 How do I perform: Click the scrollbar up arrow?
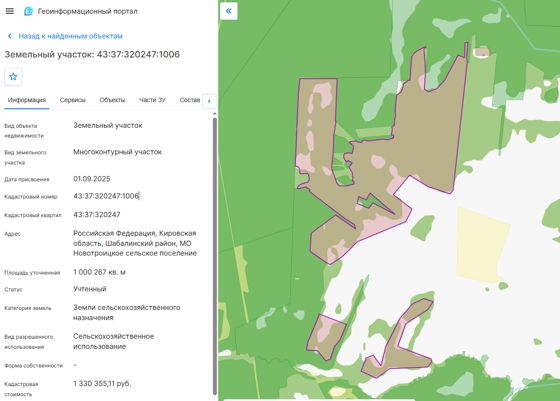click(215, 114)
